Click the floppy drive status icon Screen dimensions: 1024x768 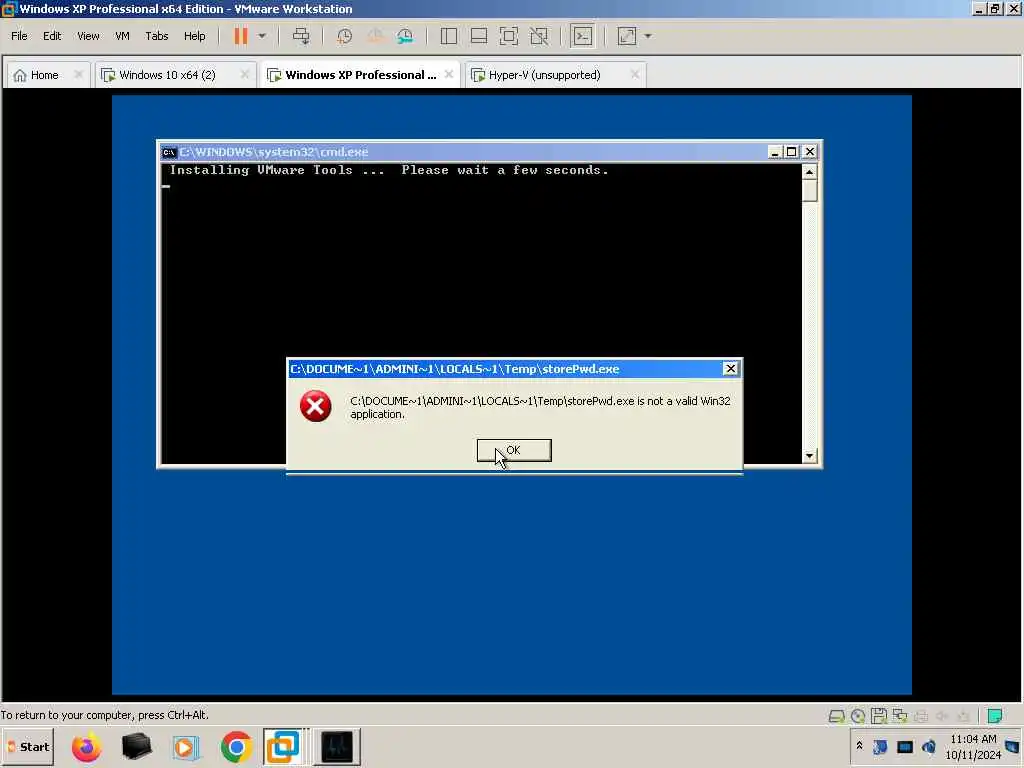click(879, 716)
